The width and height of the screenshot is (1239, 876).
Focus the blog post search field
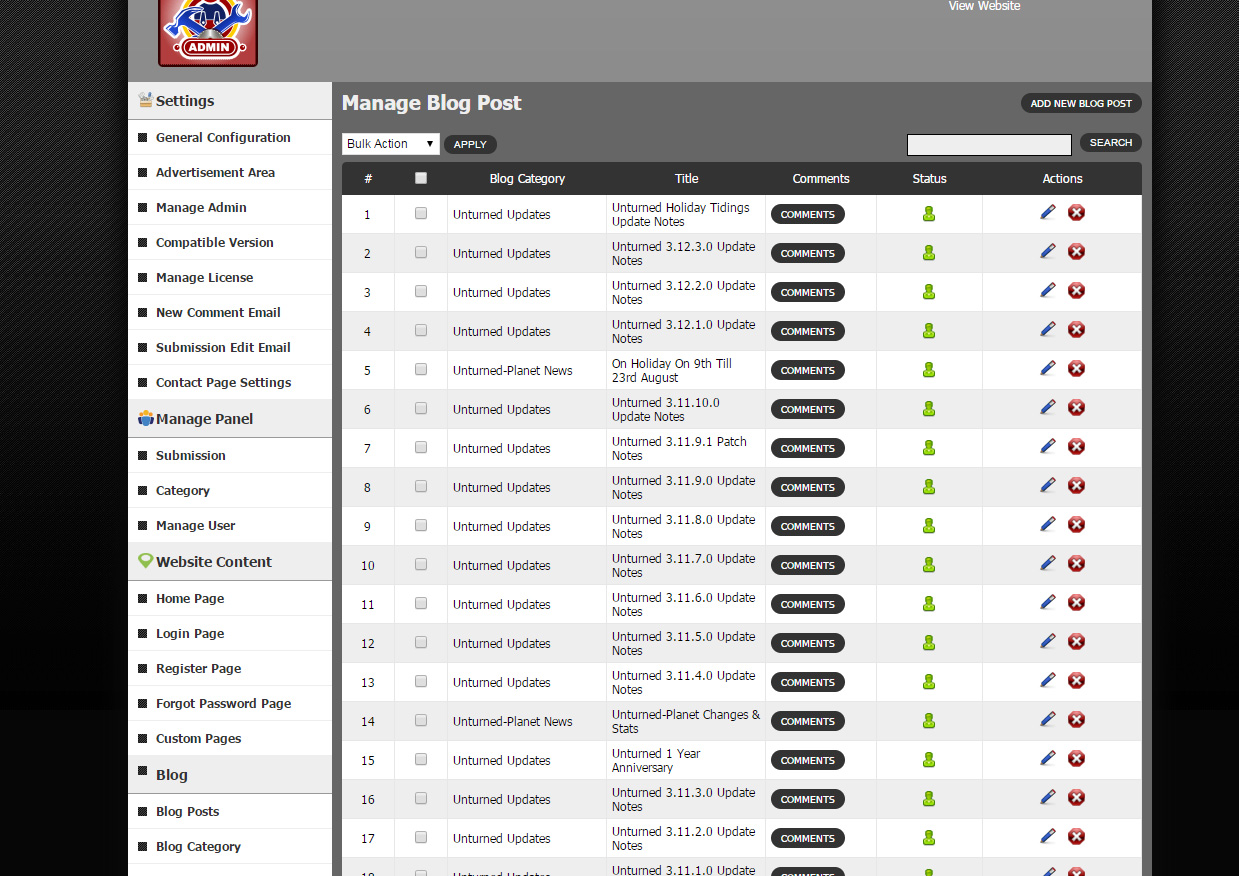click(989, 145)
